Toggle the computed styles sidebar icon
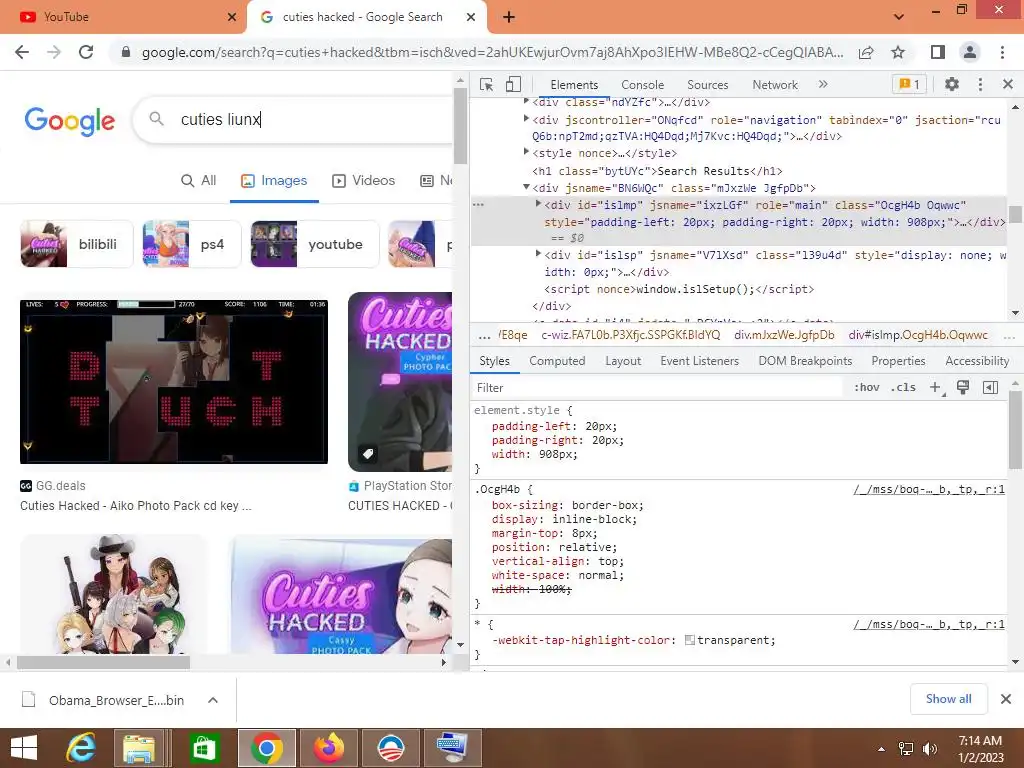Screen dimensions: 1024x768 pyautogui.click(x=990, y=387)
